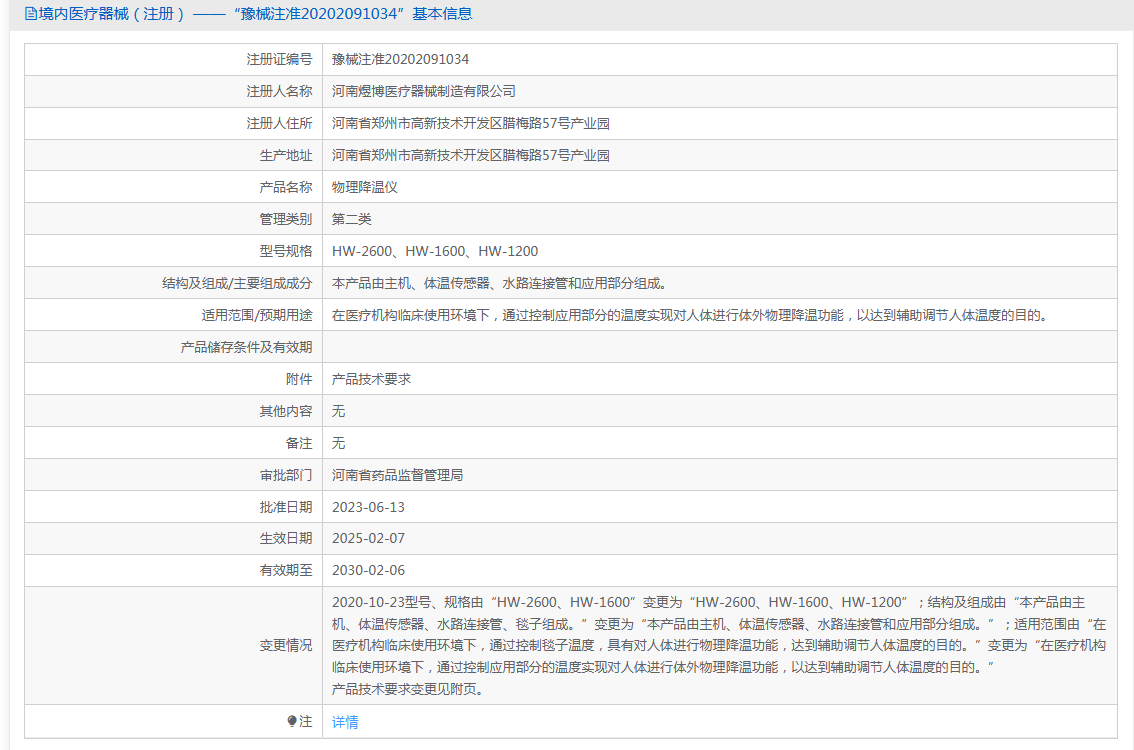Click the 生效日期 label

pos(286,538)
